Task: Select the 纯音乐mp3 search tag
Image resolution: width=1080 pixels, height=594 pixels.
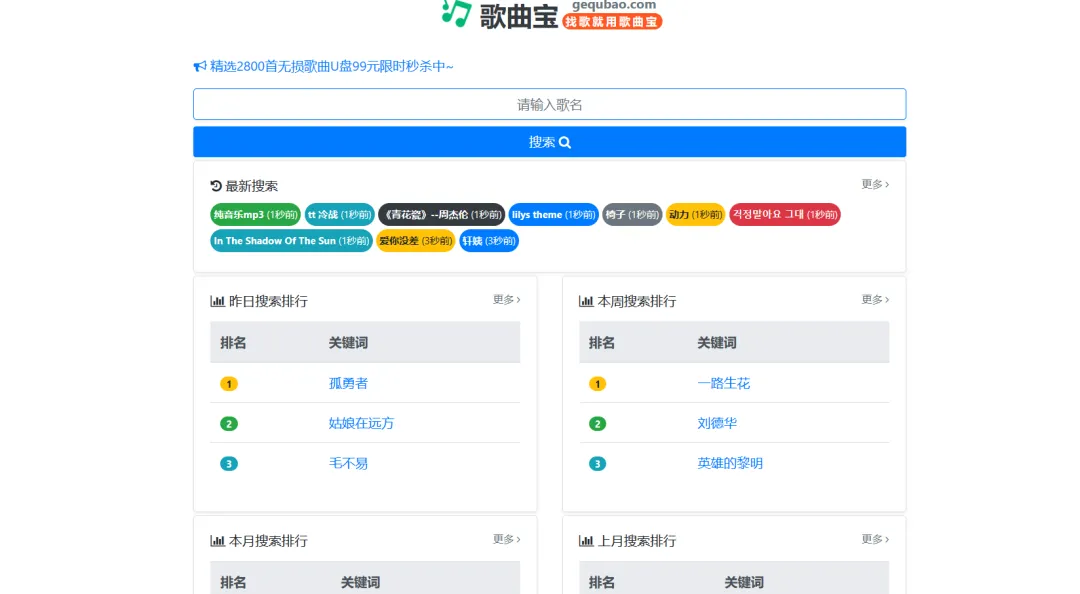Action: click(253, 214)
